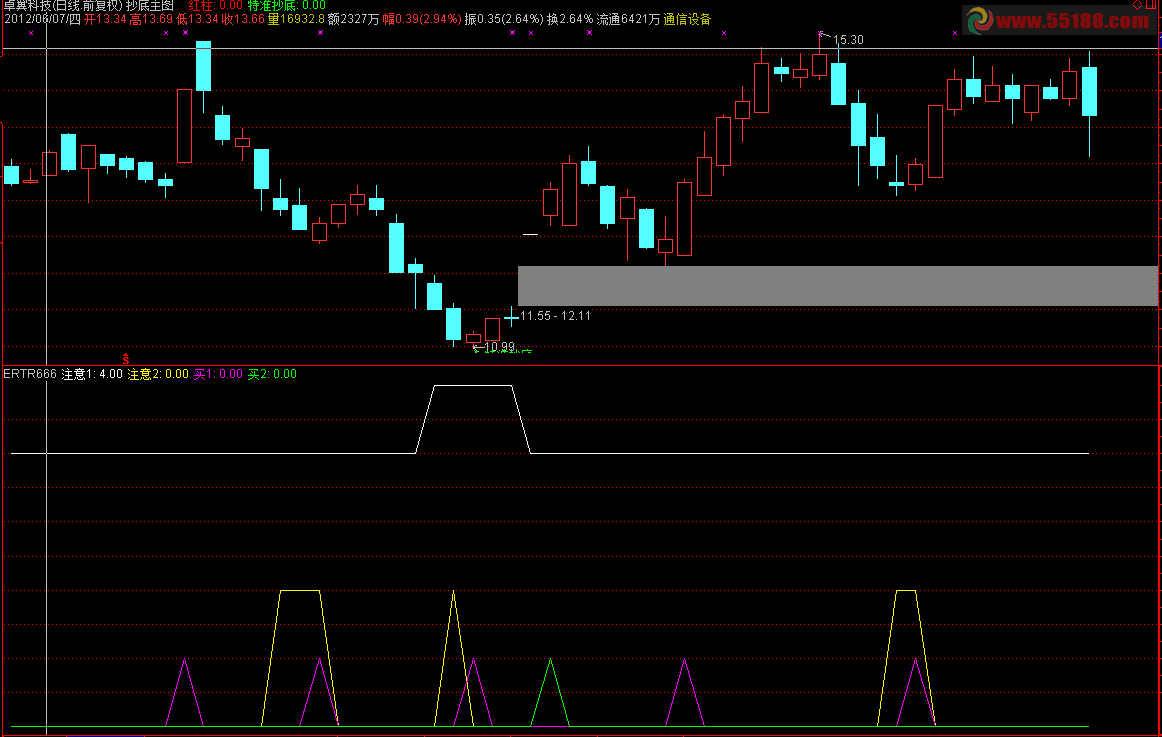Click the yellow 注意2: 0.00 legend

[158, 374]
